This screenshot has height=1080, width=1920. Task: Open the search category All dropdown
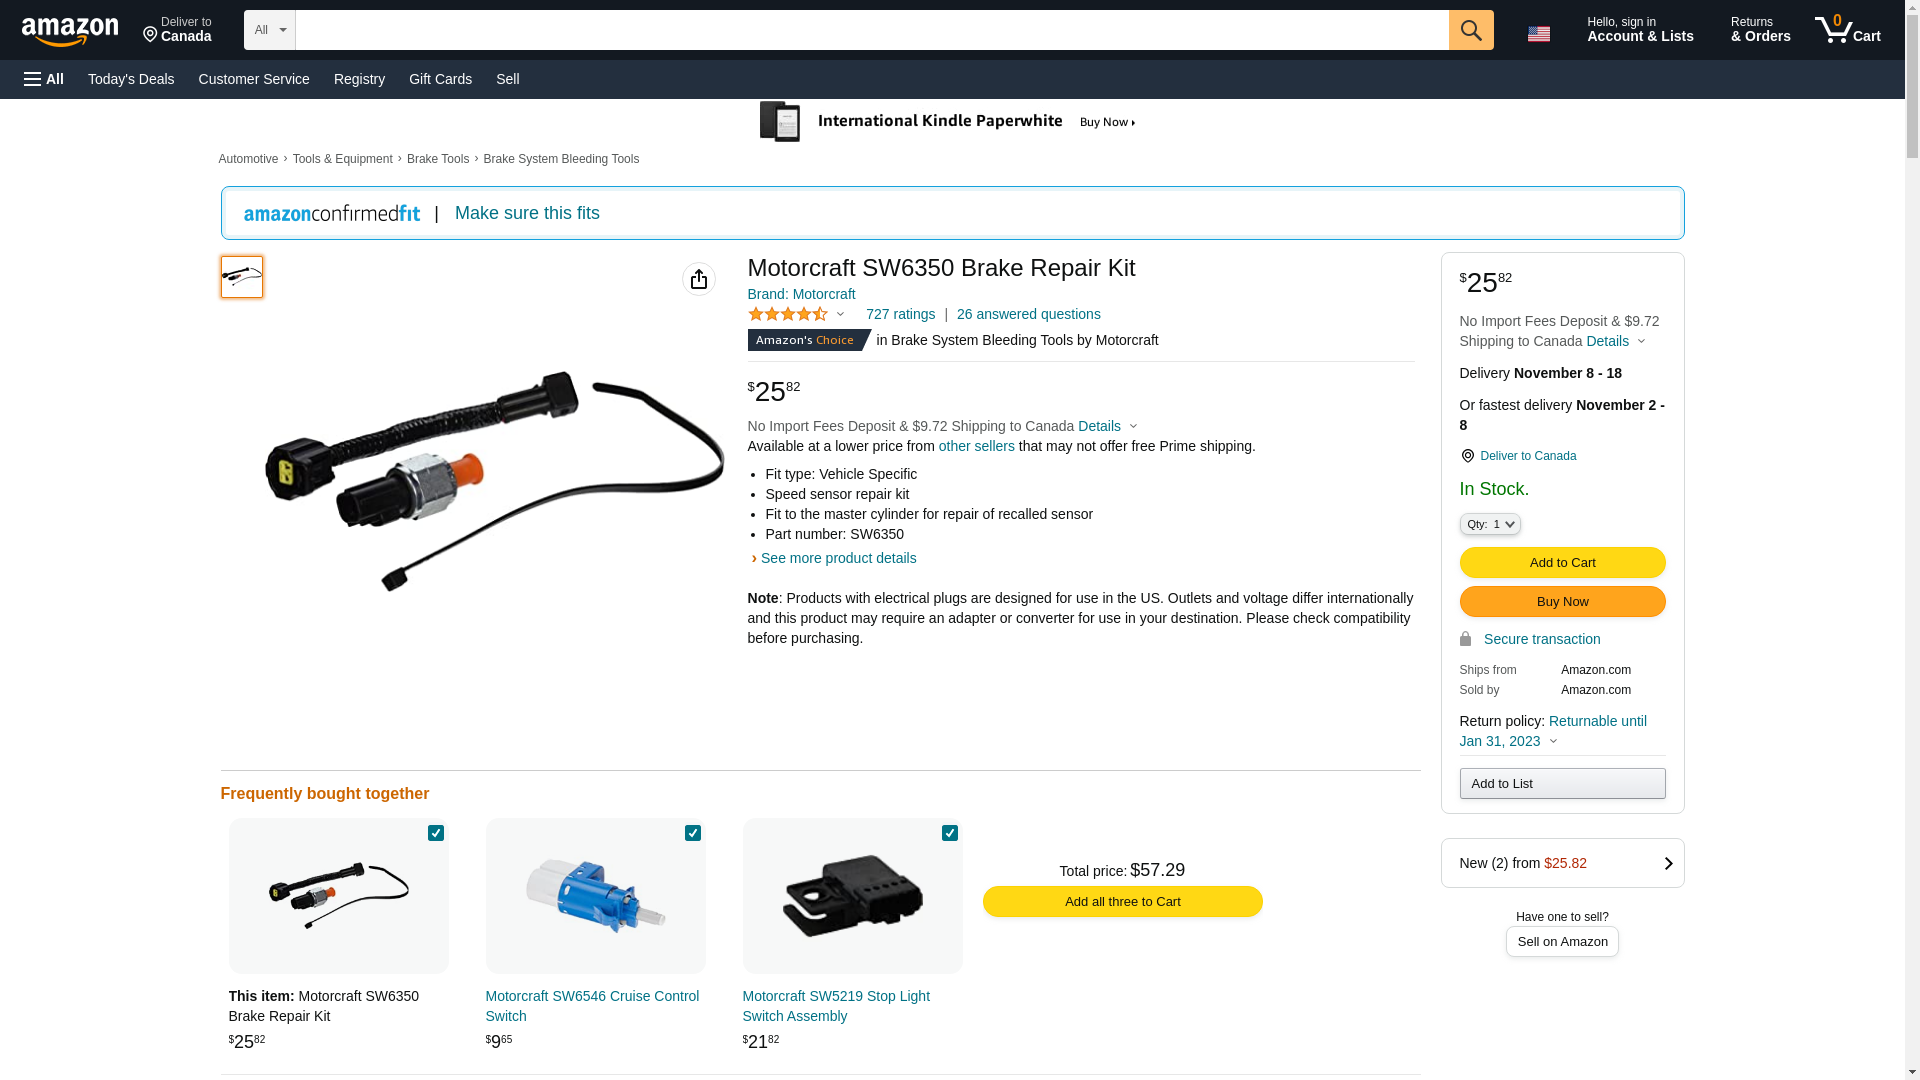pos(269,30)
